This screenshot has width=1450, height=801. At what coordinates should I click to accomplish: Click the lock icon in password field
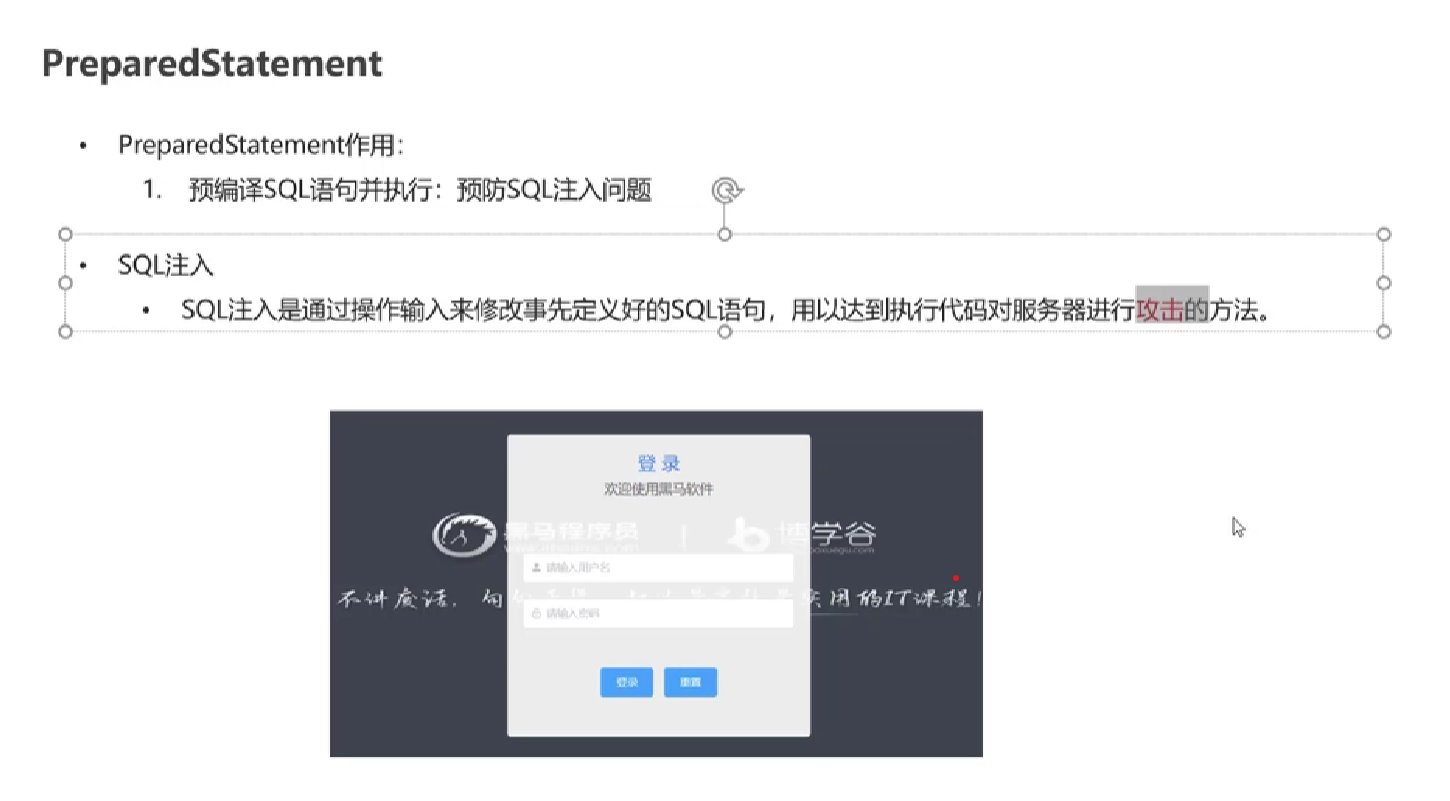[536, 613]
